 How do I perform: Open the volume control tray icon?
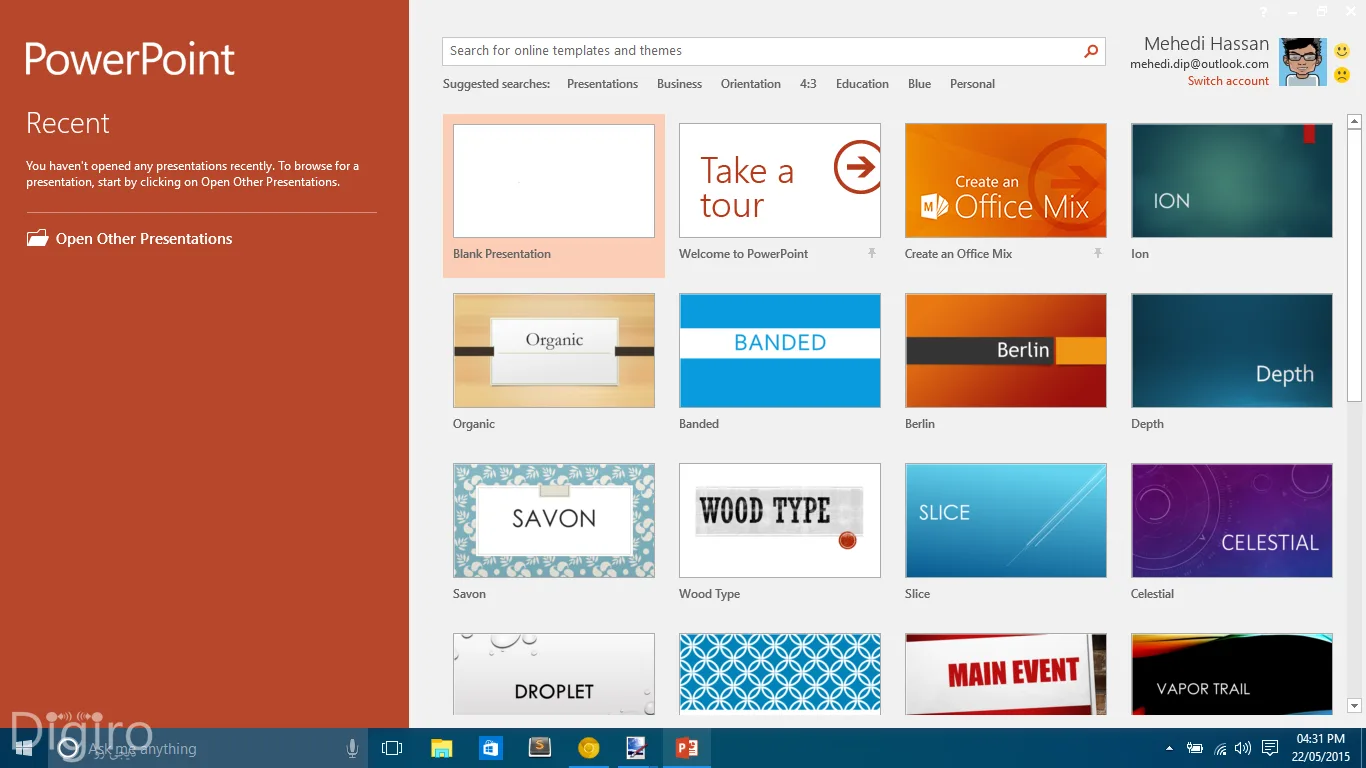click(1243, 748)
